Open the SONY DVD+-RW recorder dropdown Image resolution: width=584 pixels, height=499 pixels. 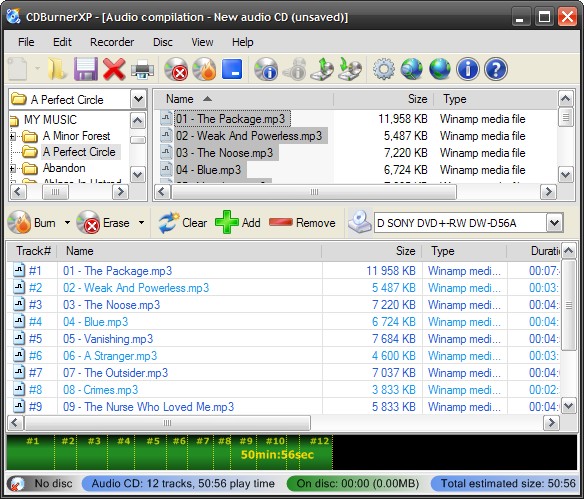click(554, 223)
